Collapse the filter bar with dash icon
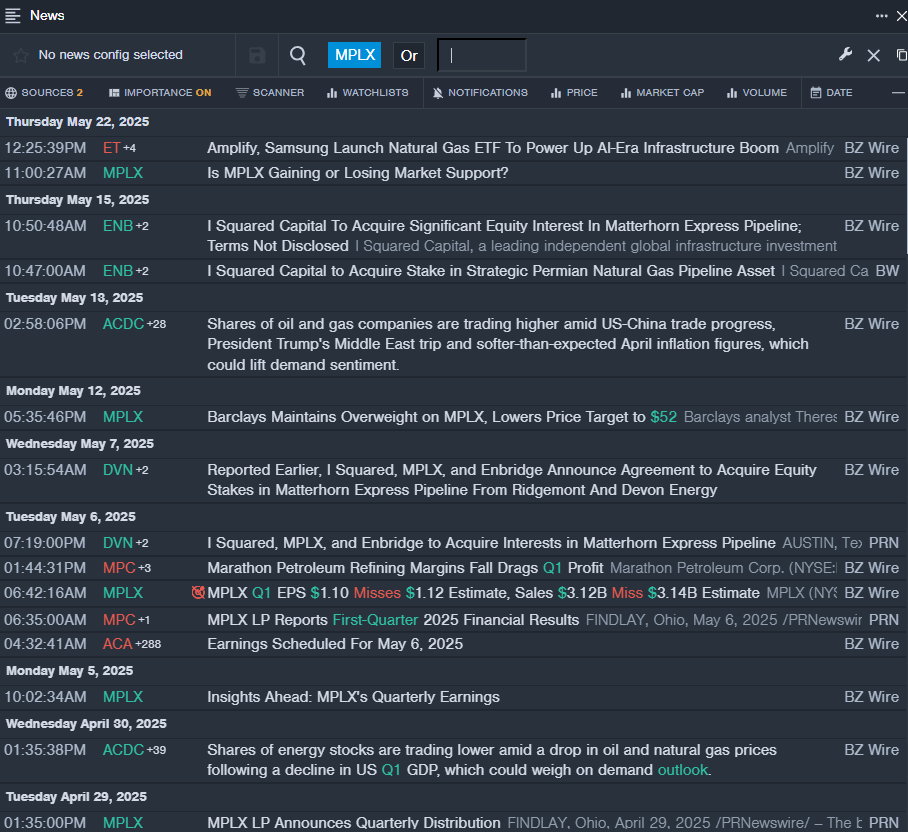908x832 pixels. click(898, 93)
